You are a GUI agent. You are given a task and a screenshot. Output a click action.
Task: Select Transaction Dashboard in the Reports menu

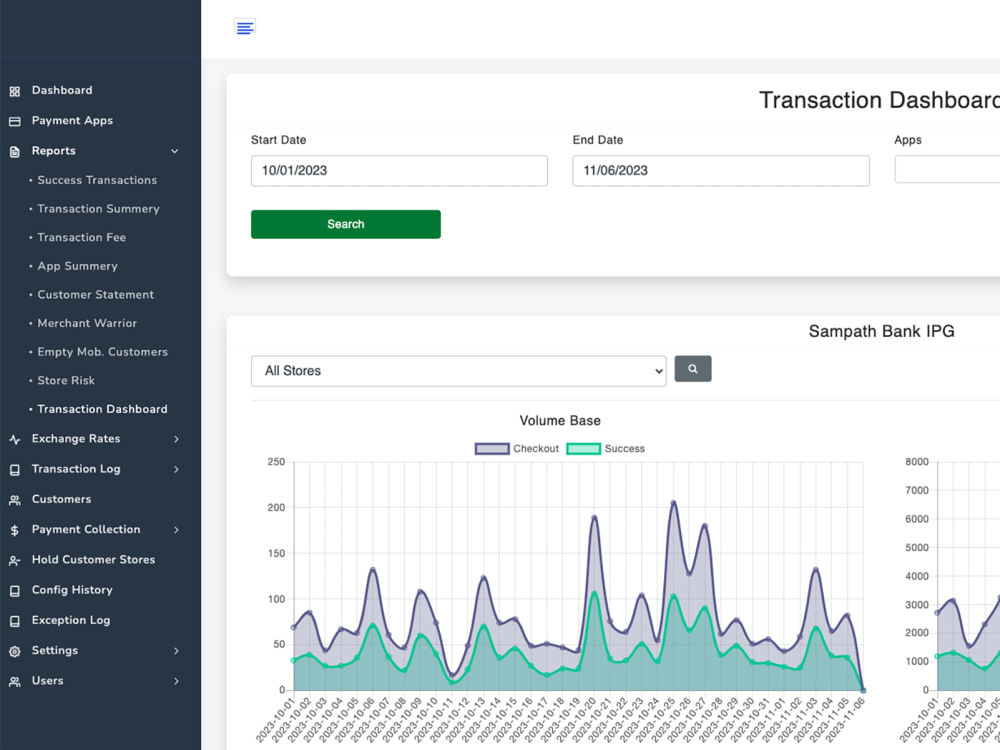100,408
